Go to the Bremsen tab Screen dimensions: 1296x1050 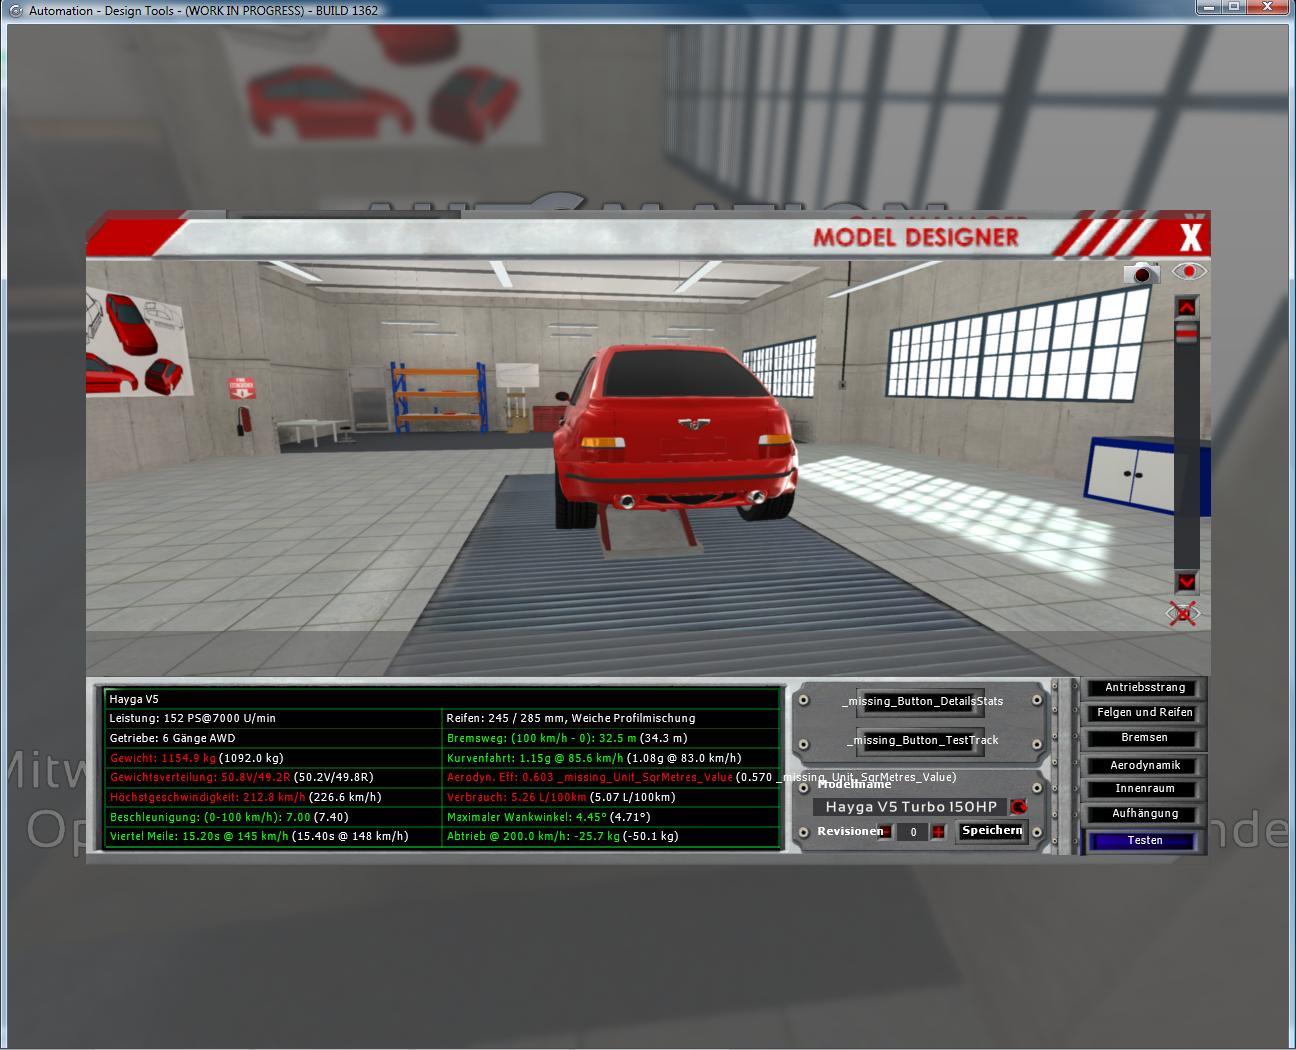(x=1145, y=738)
